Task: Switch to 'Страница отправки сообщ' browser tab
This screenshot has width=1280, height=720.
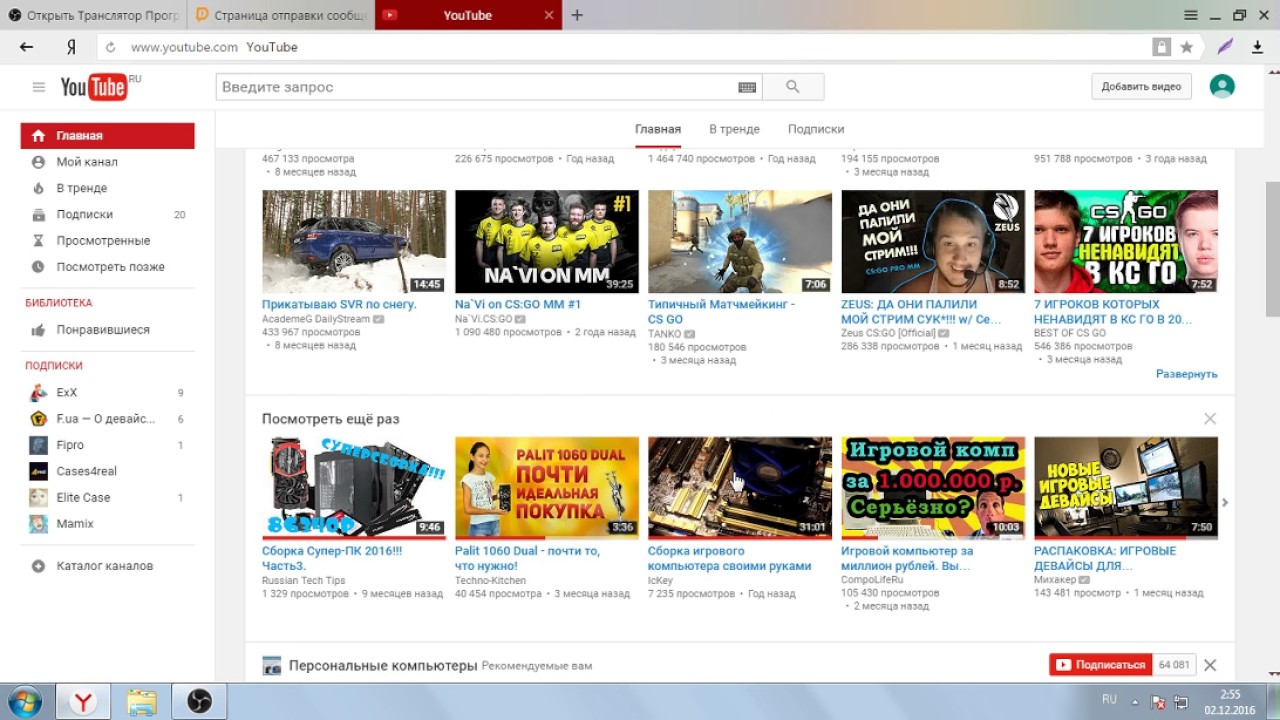Action: (x=281, y=15)
